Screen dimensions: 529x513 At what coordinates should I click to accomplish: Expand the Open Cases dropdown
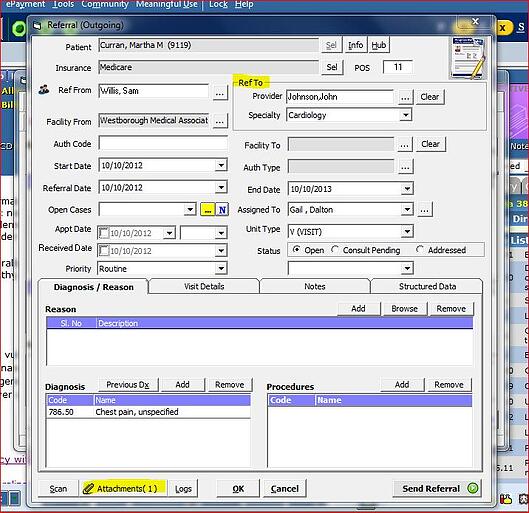coord(190,209)
